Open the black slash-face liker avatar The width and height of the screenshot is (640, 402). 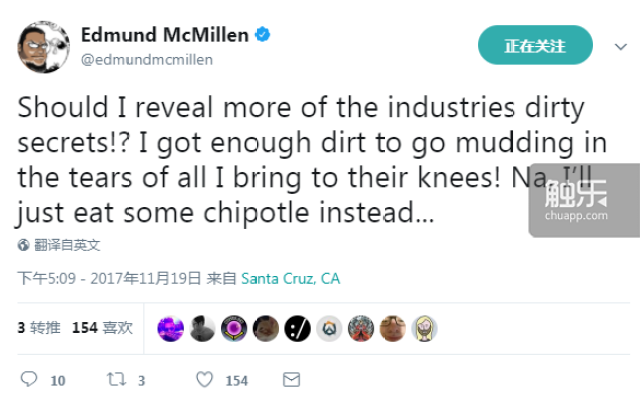tap(297, 327)
